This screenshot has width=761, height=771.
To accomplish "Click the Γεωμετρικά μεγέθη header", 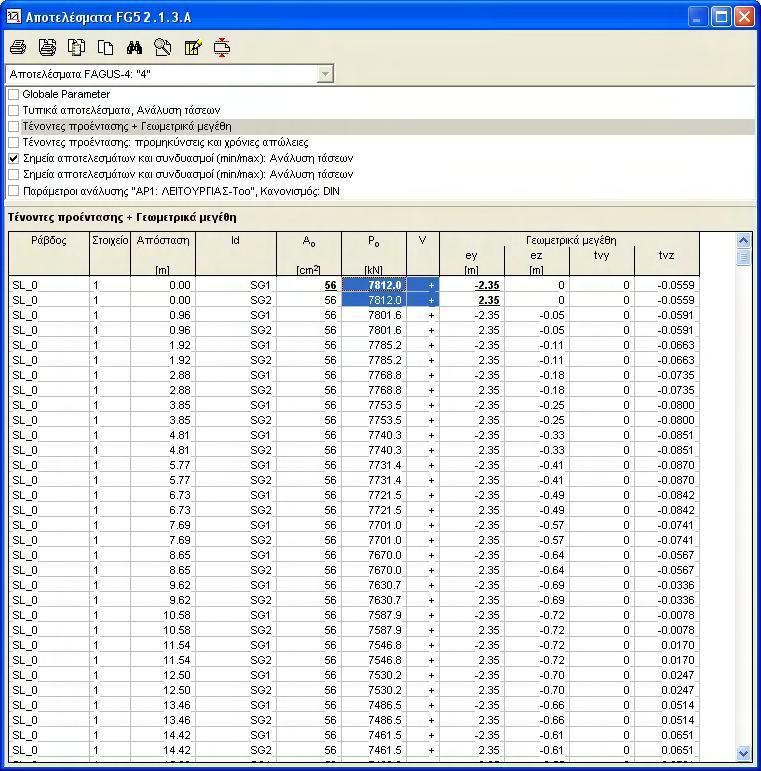I will coord(570,240).
